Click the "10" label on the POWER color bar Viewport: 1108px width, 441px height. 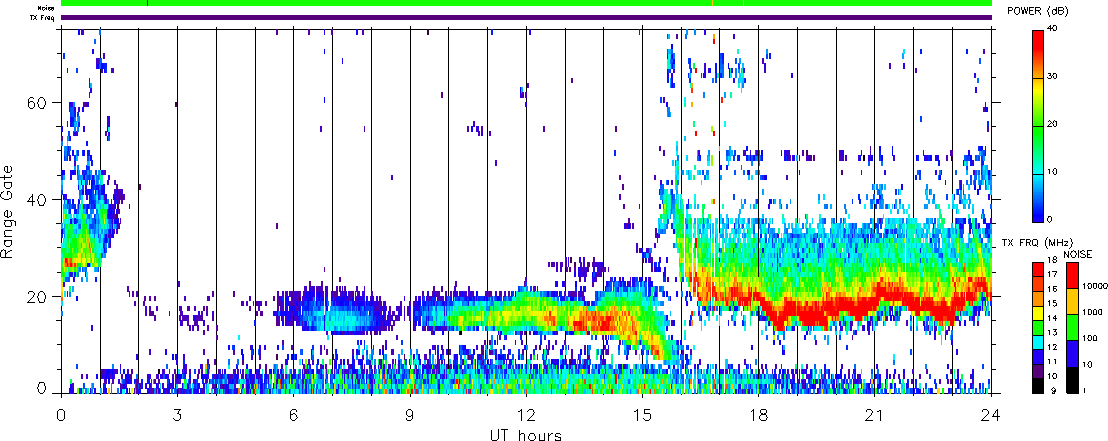1052,172
